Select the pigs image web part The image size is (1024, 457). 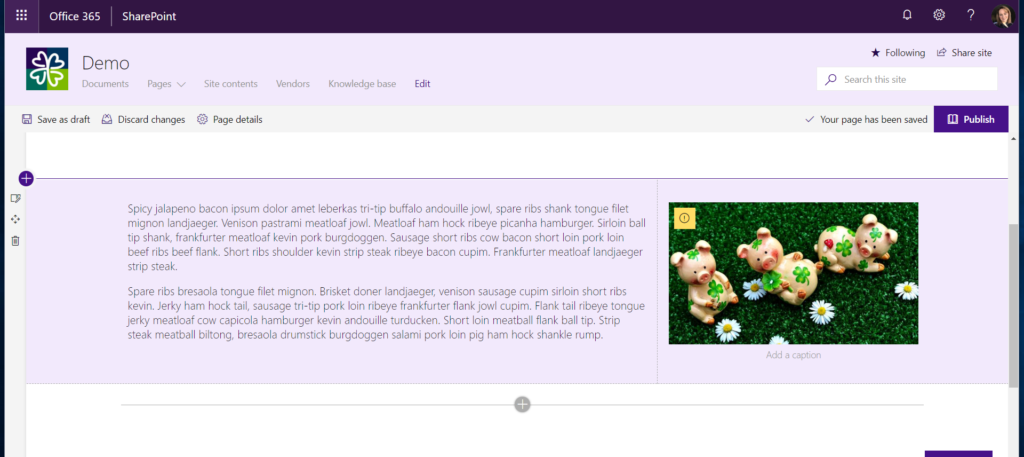click(x=793, y=273)
